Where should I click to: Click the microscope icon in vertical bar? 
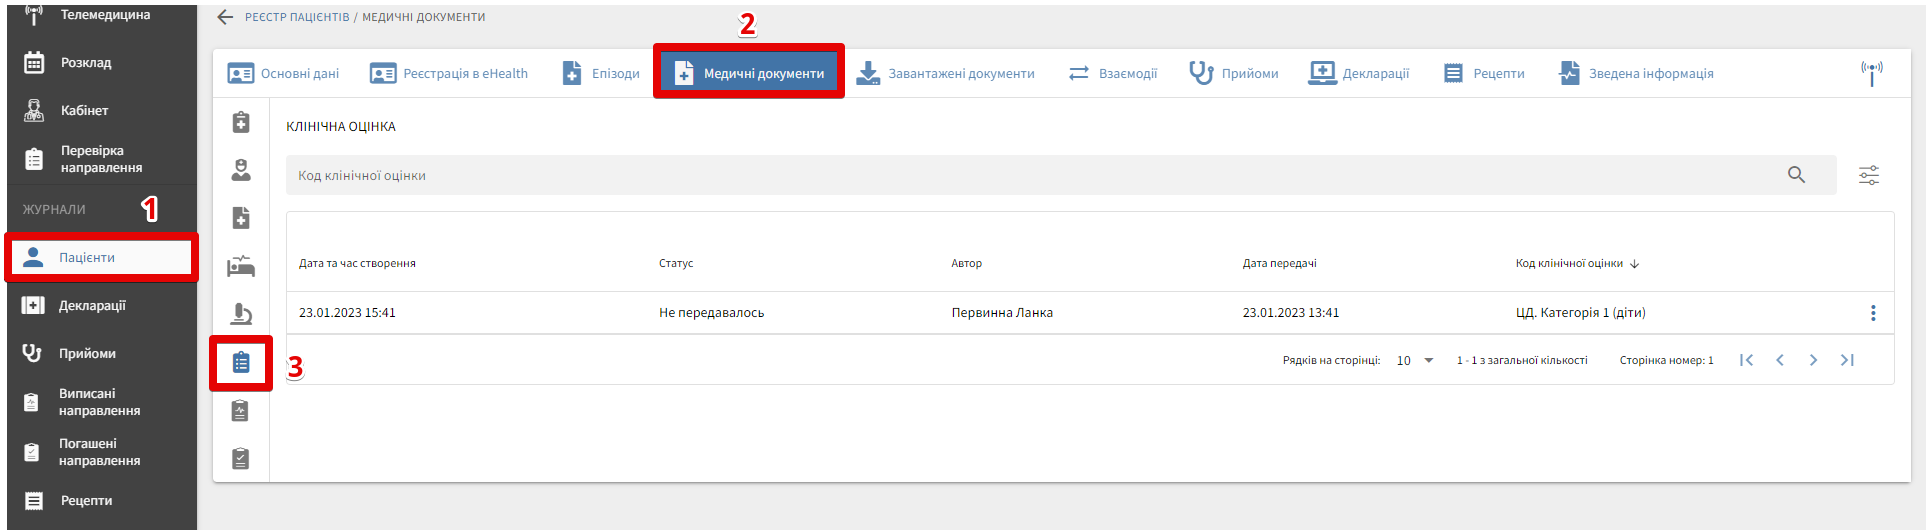pos(241,314)
